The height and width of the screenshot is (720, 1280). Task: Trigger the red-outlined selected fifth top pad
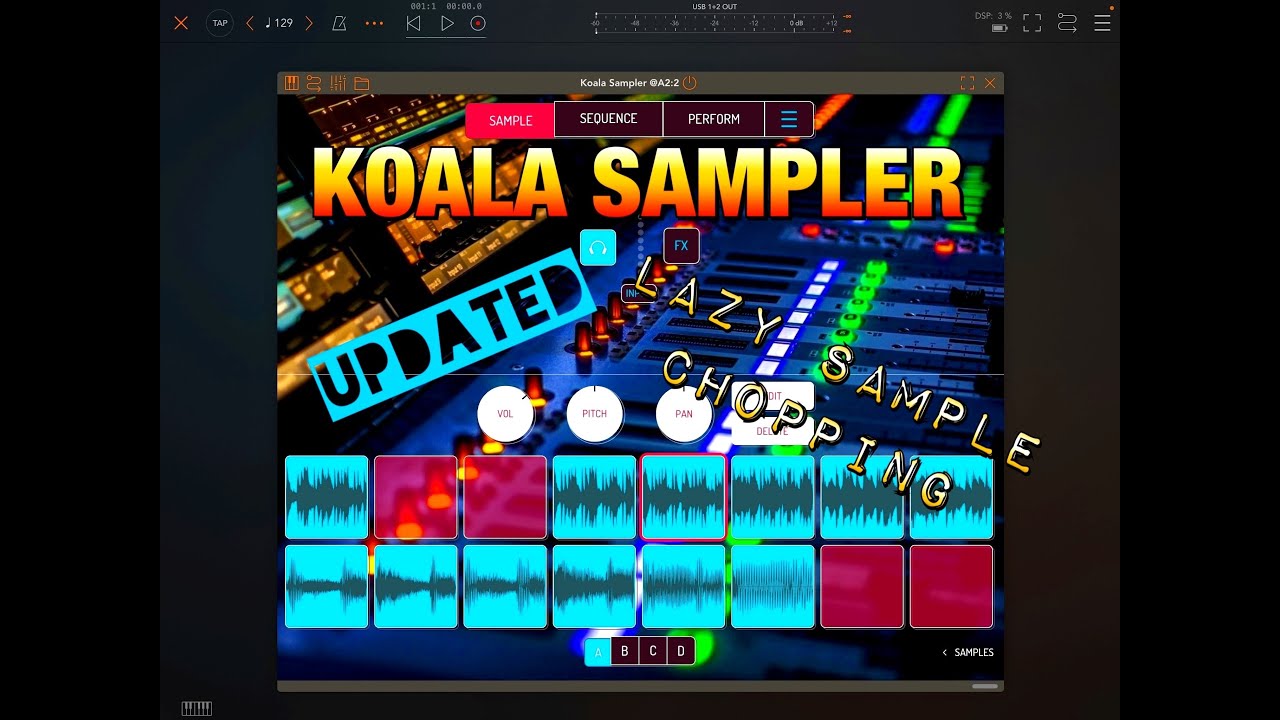684,498
